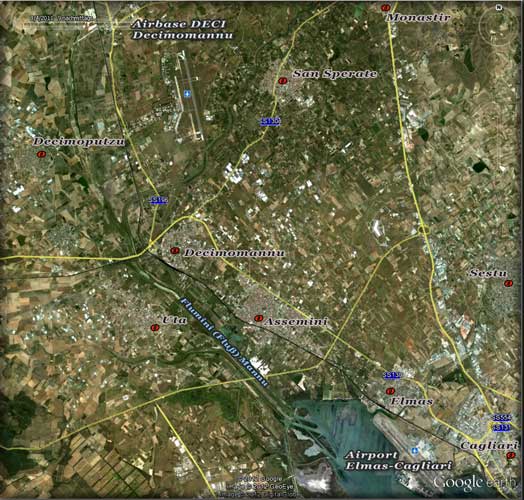The width and height of the screenshot is (524, 500).
Task: Click the road shield north of Decimomannu
Action: point(158,200)
